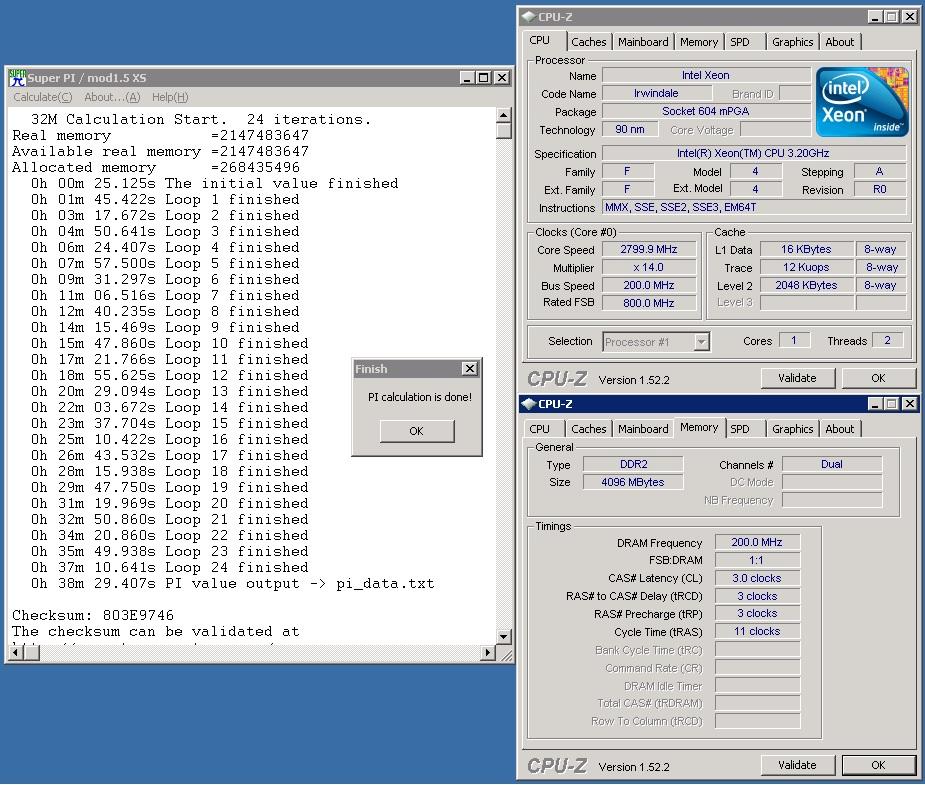925x785 pixels.
Task: Click the upper CPU-Z window title icon
Action: click(x=529, y=17)
